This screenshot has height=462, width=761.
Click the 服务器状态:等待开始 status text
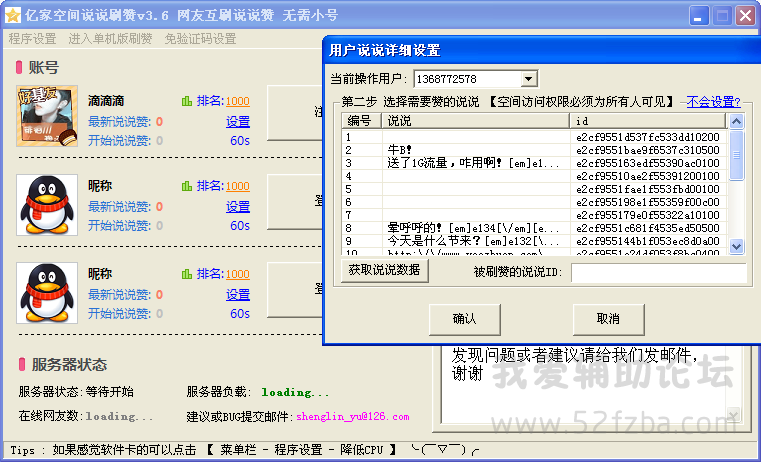(76, 392)
